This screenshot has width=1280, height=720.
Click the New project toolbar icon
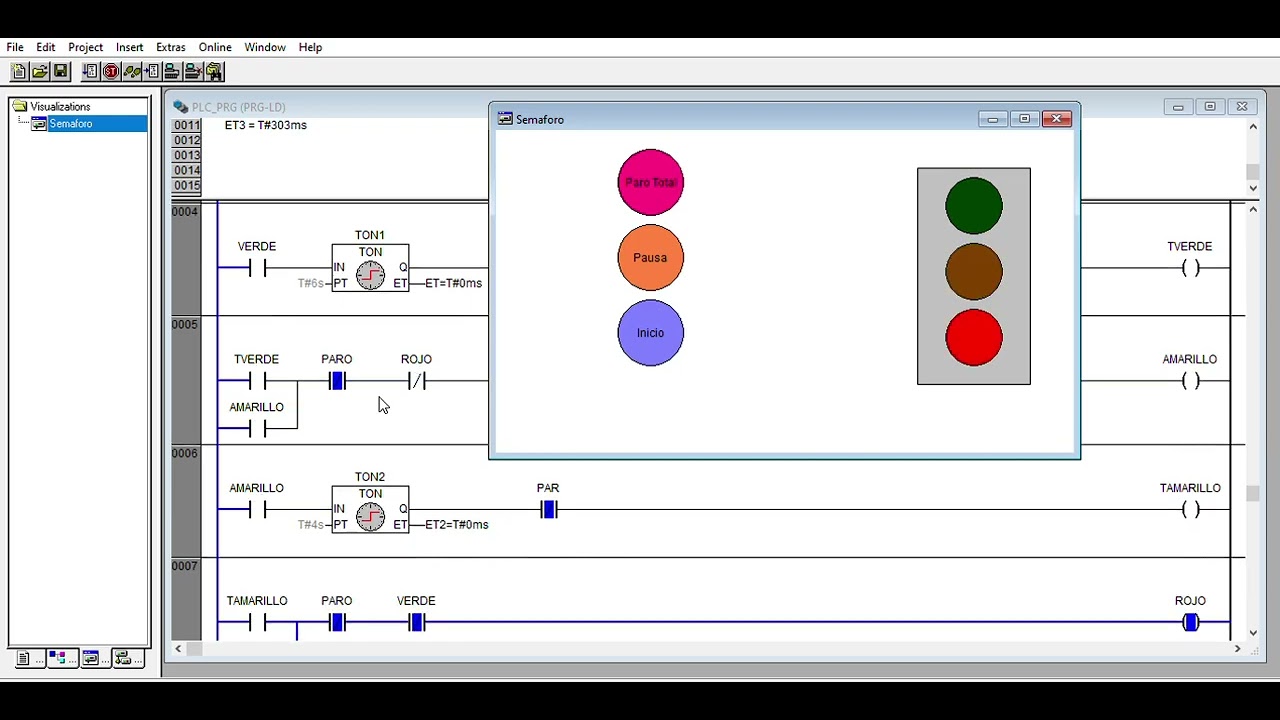(18, 71)
